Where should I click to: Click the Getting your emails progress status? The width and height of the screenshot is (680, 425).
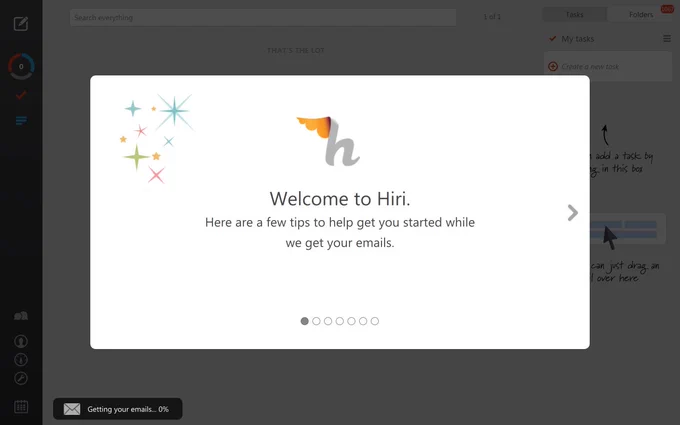tap(118, 409)
